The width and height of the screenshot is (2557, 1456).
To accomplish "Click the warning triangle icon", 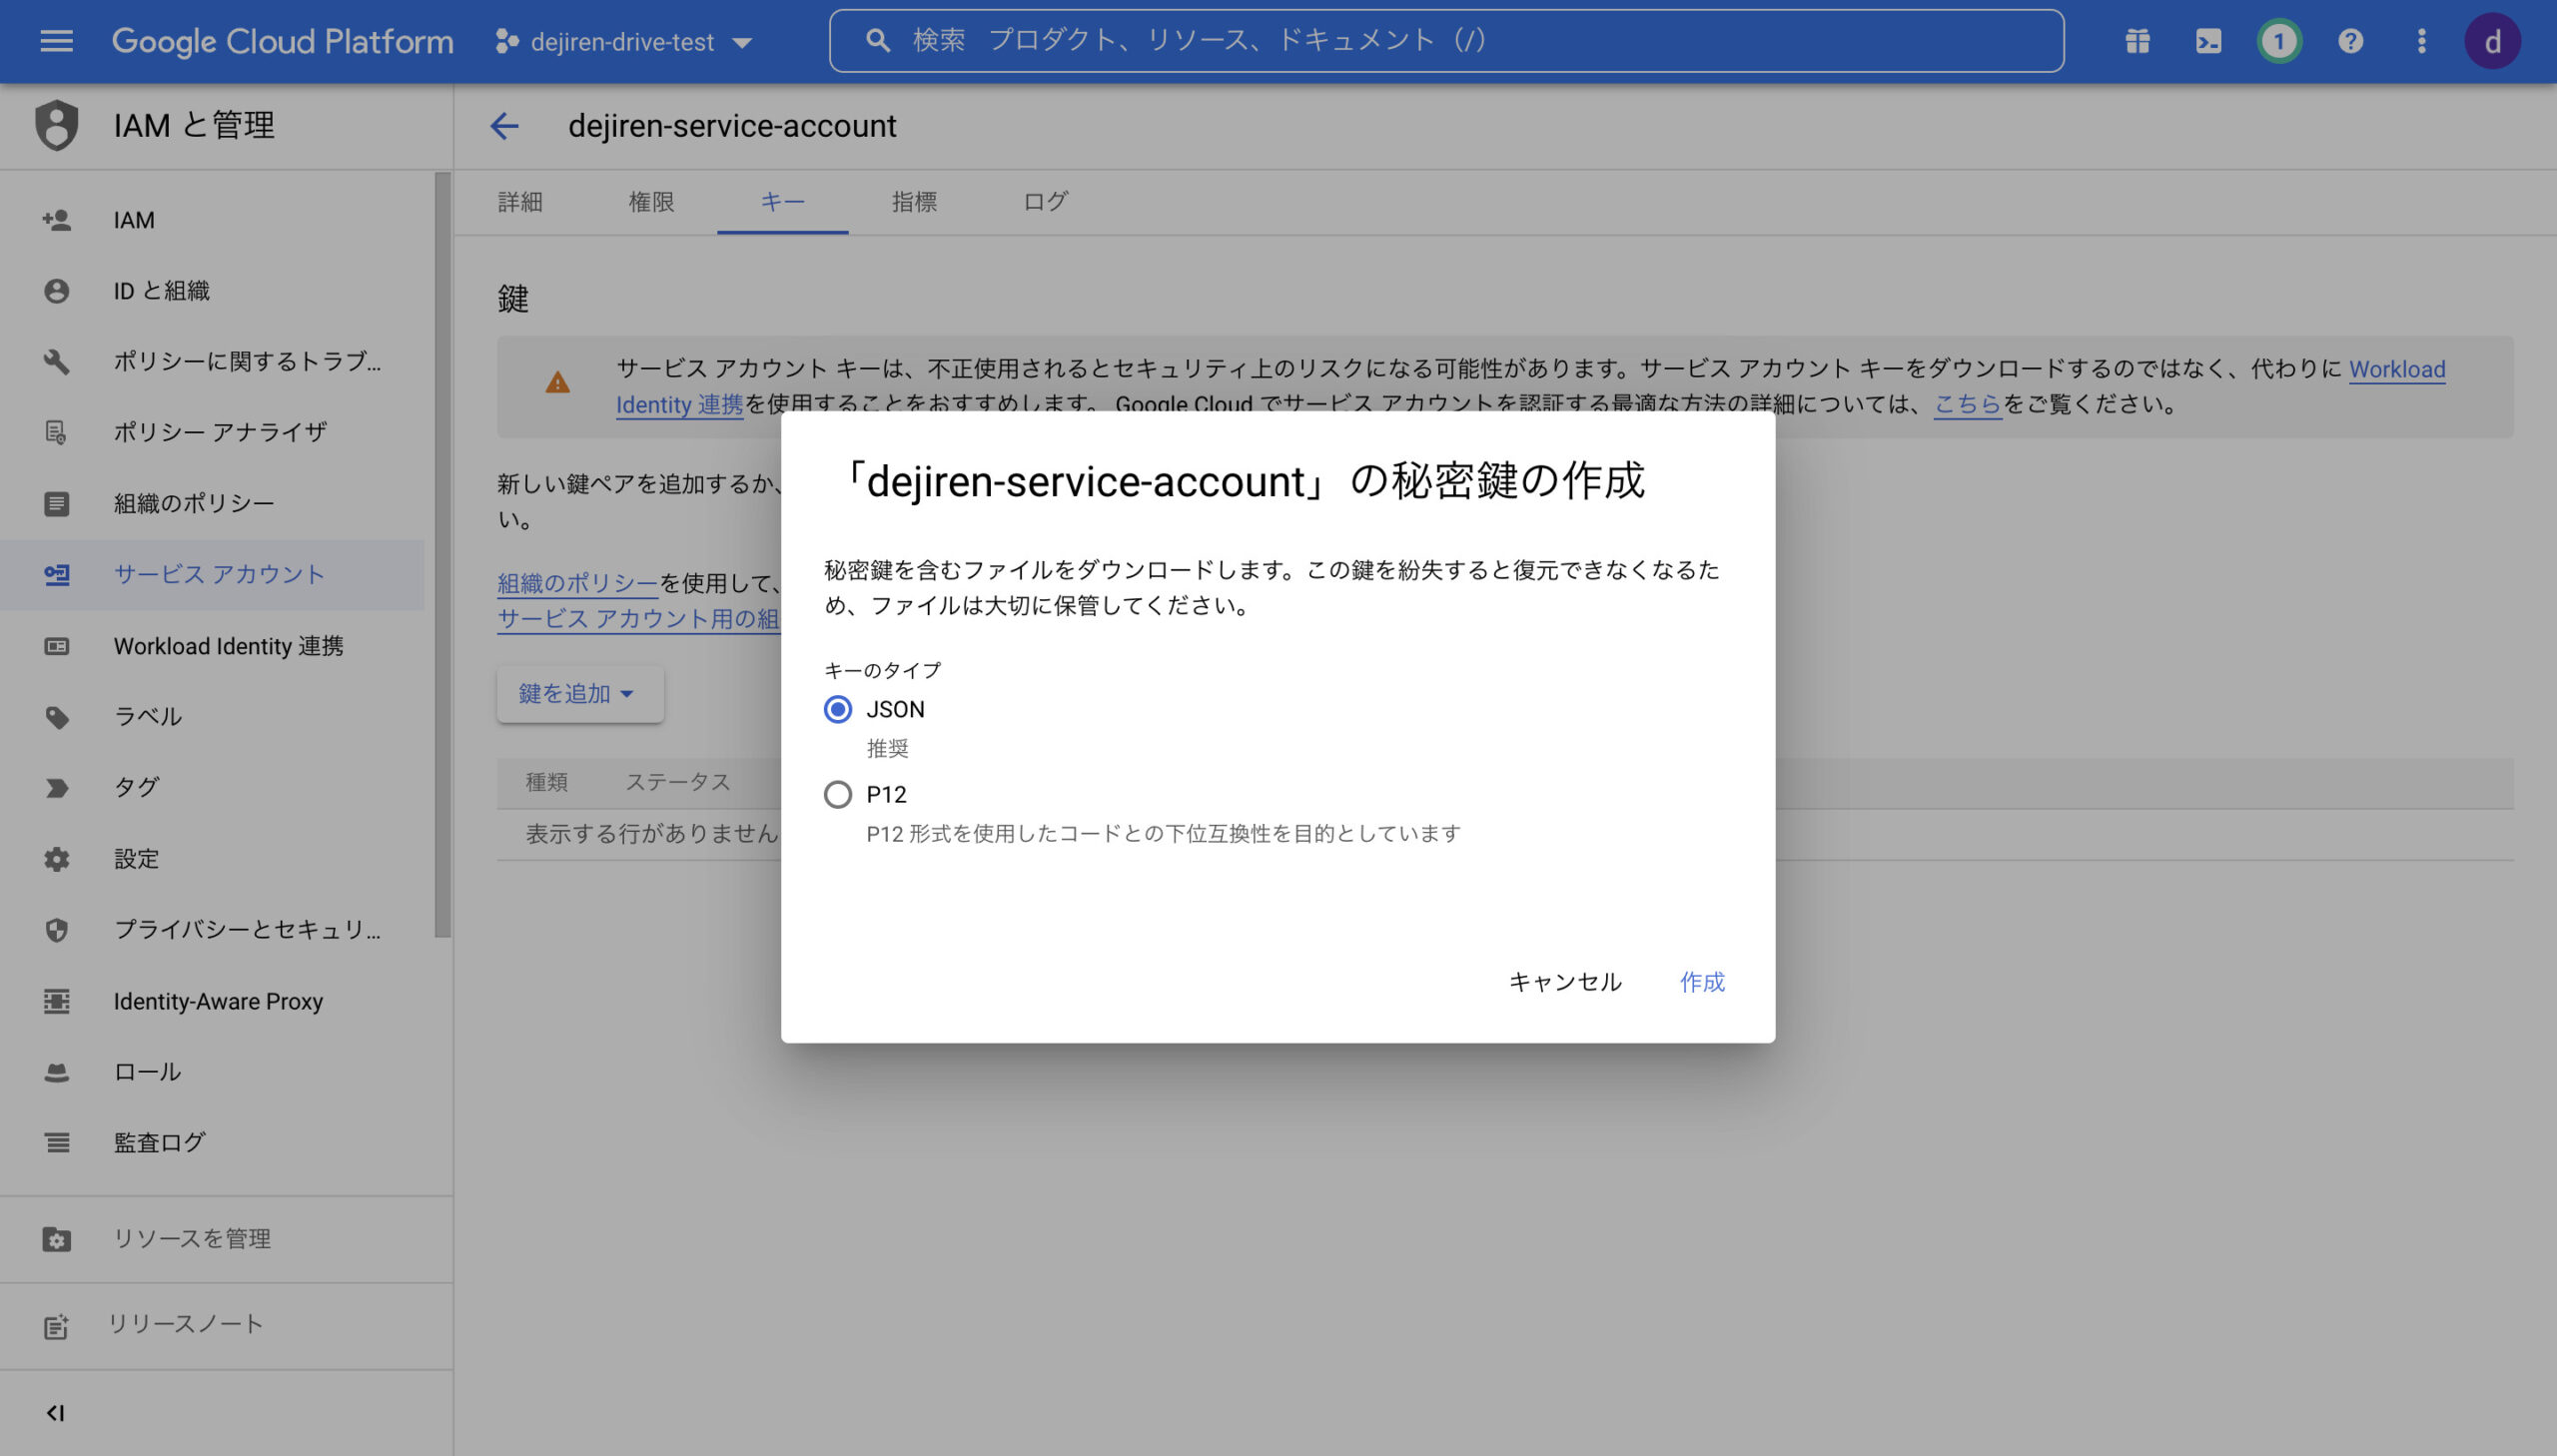I will (557, 382).
